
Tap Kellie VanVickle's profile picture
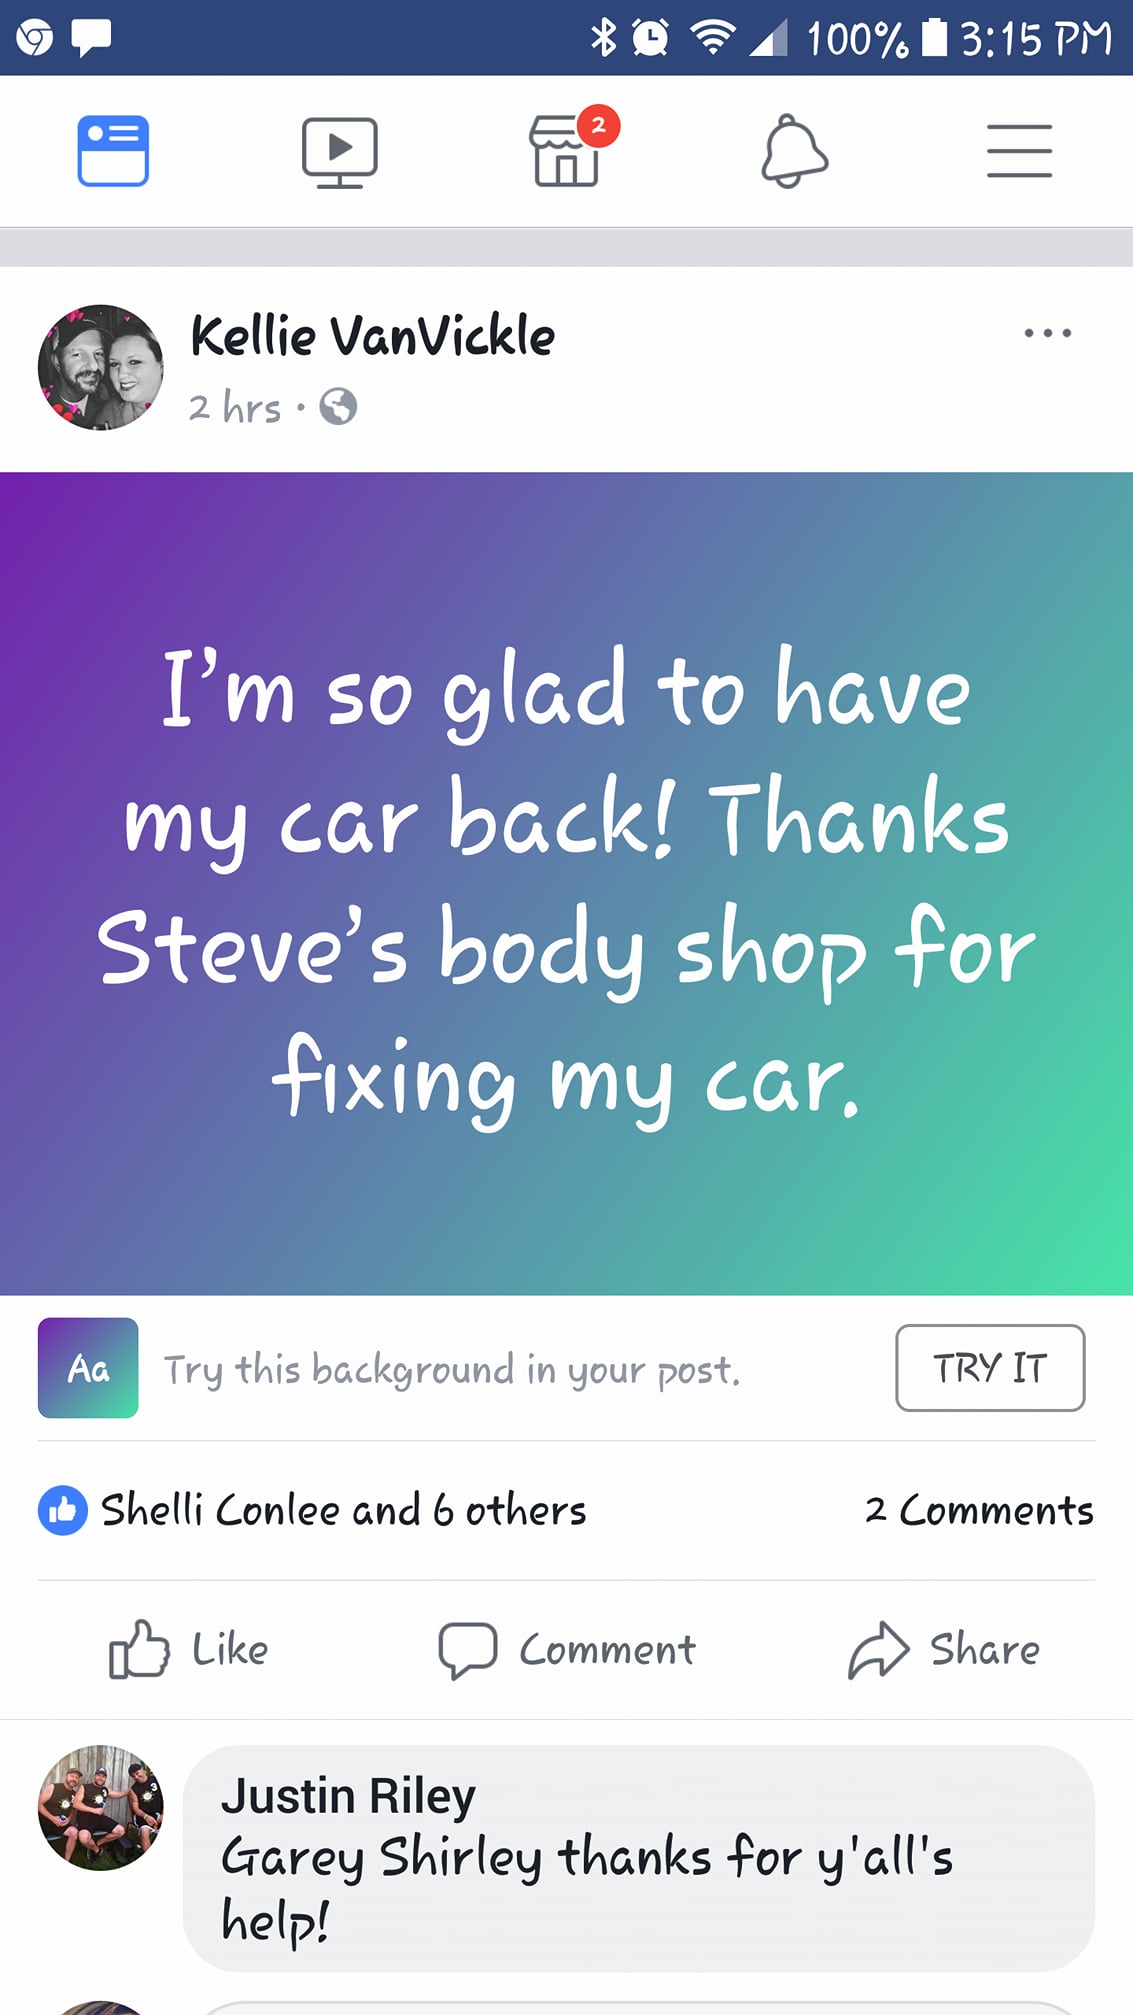[x=100, y=367]
